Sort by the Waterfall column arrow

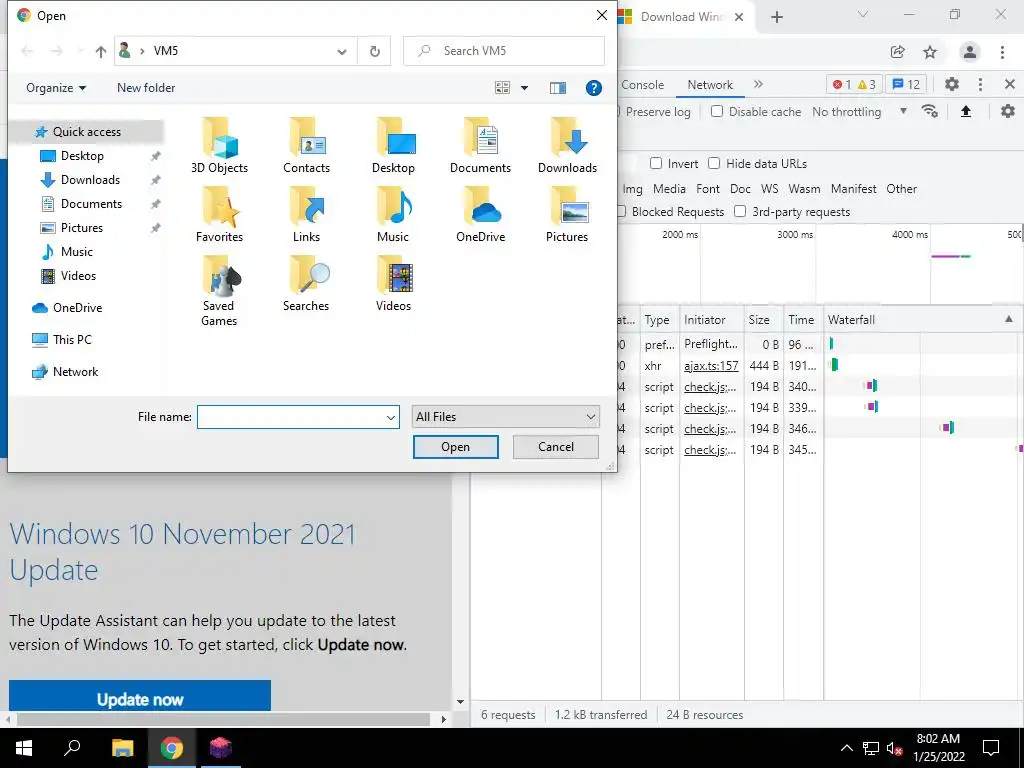click(1008, 319)
